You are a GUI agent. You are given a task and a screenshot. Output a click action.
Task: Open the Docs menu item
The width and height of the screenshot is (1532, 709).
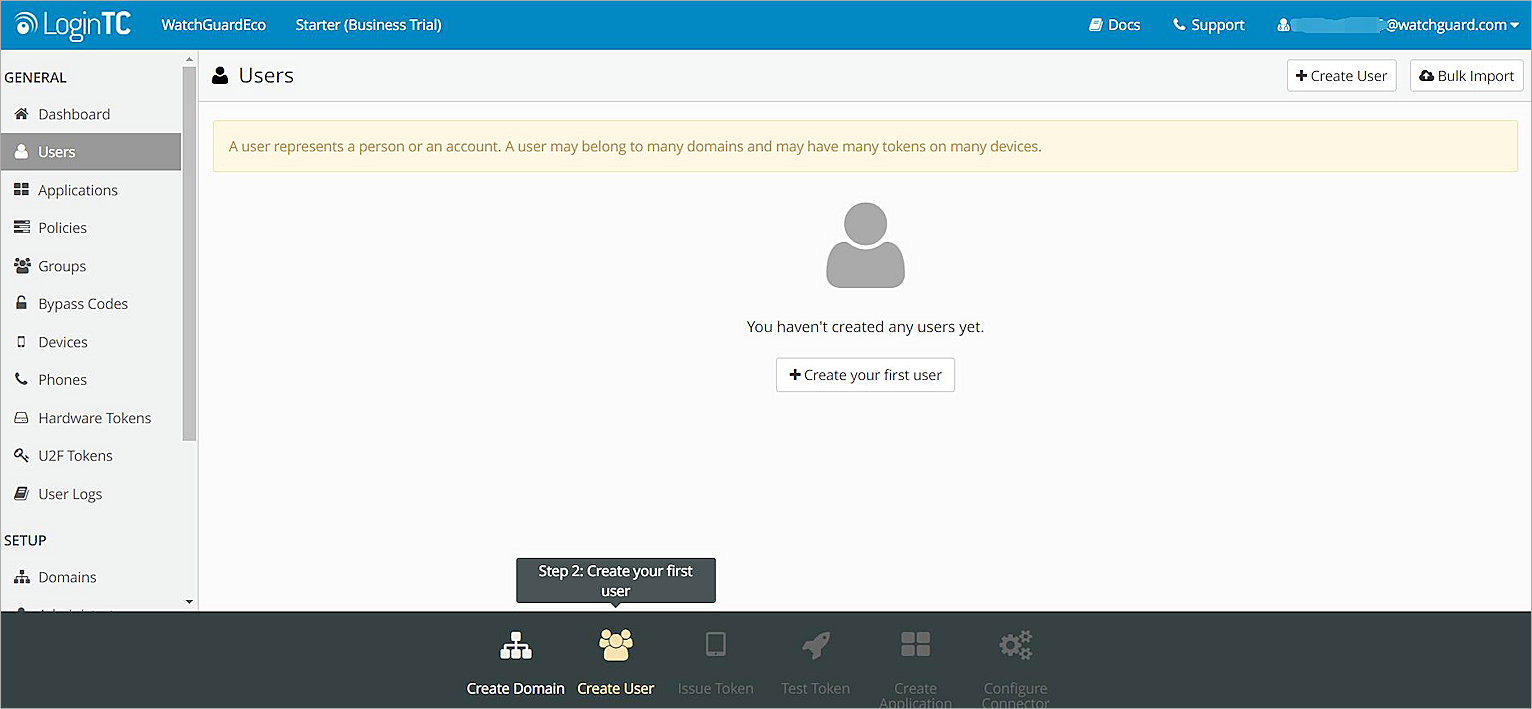1114,24
